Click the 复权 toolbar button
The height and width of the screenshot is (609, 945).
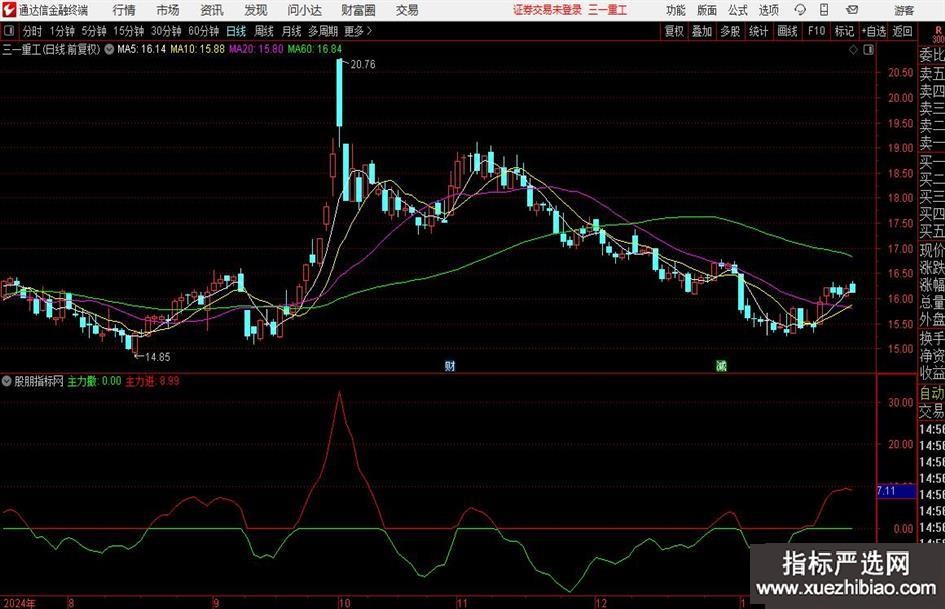point(674,31)
